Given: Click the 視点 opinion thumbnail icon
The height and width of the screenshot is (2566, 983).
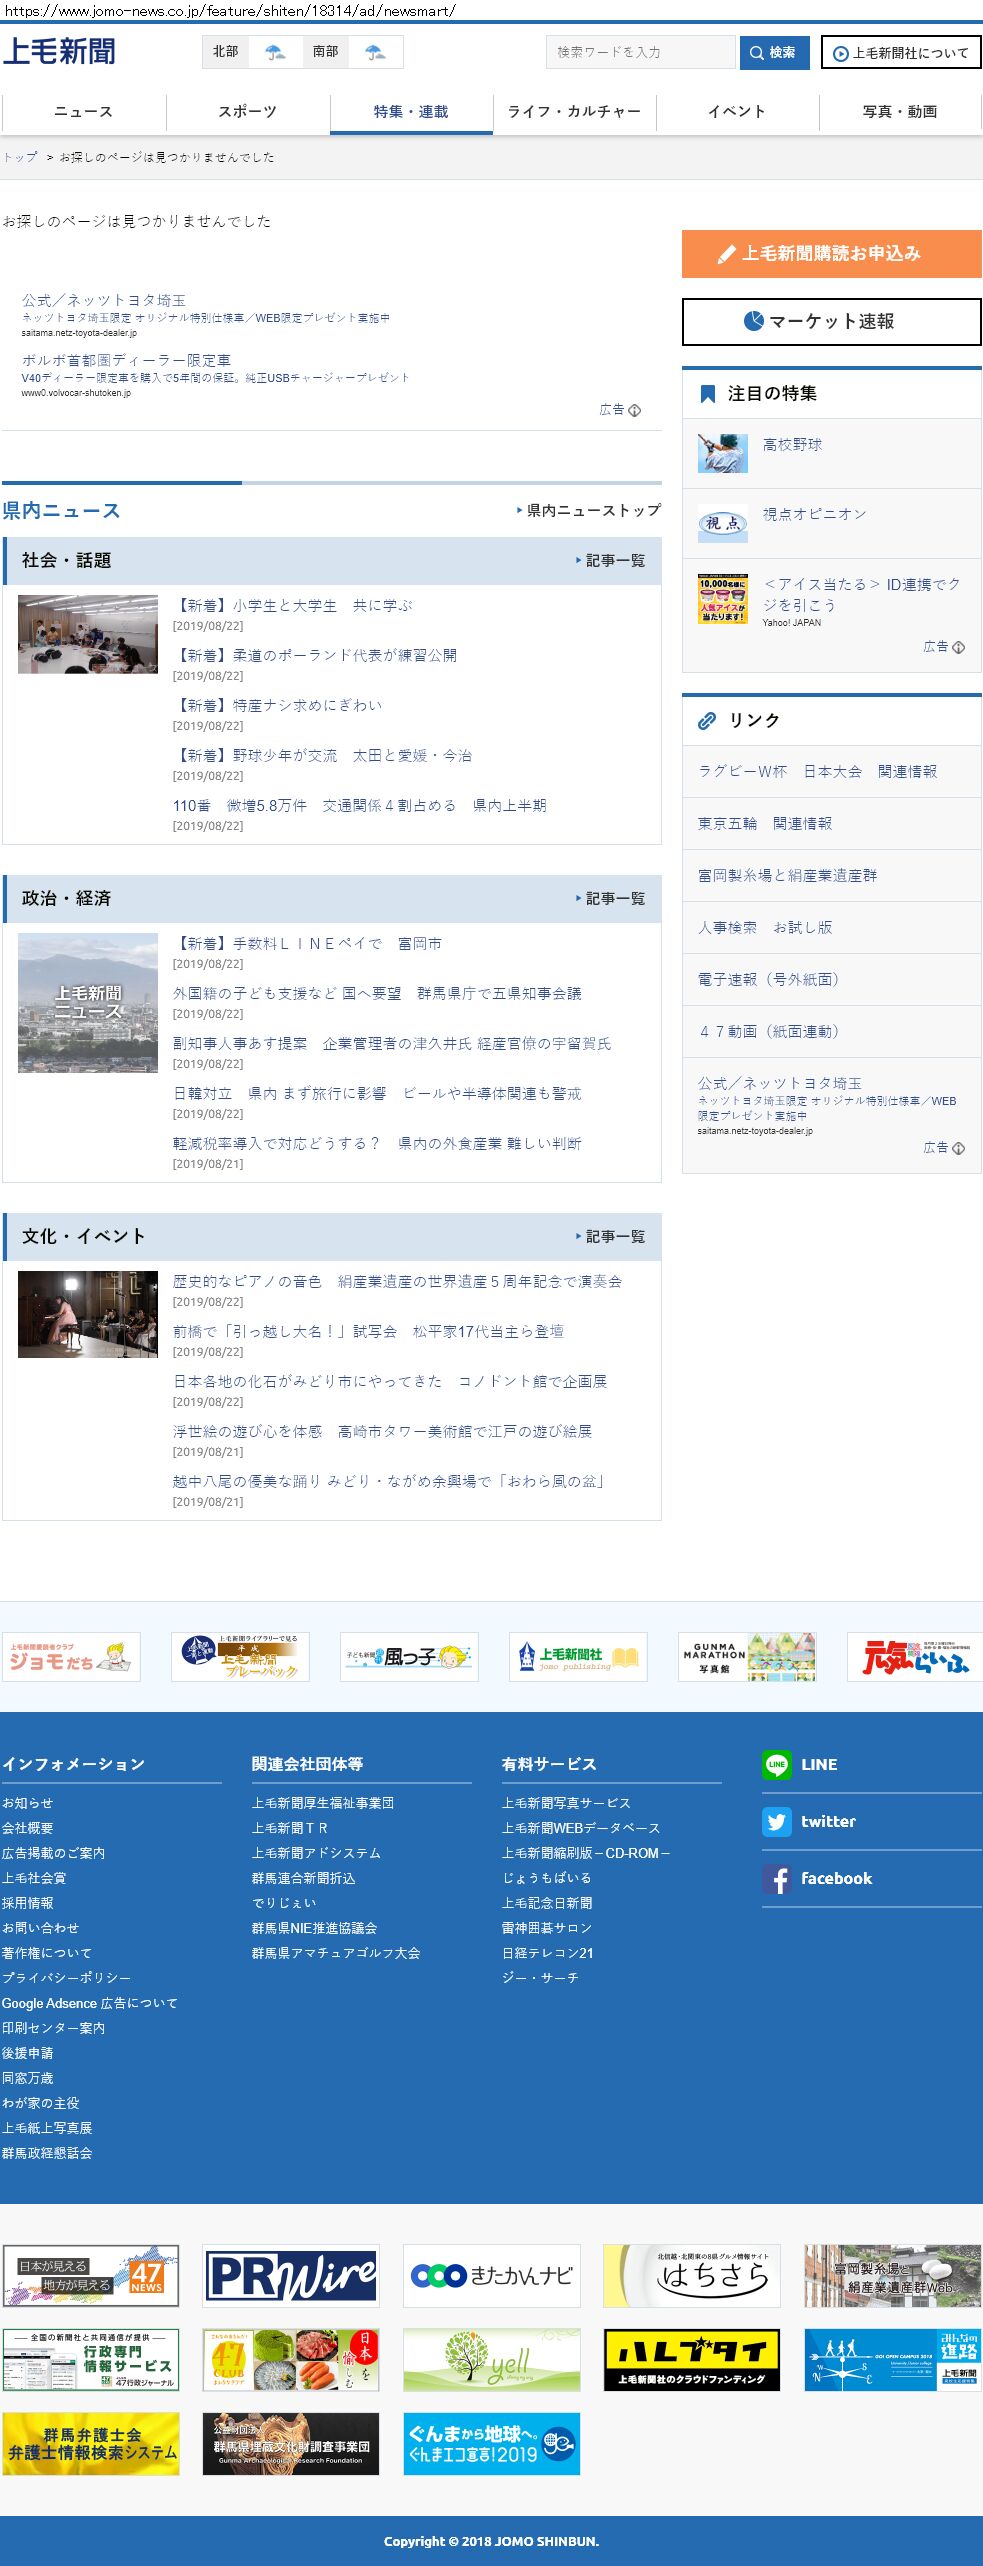Looking at the screenshot, I should (722, 523).
